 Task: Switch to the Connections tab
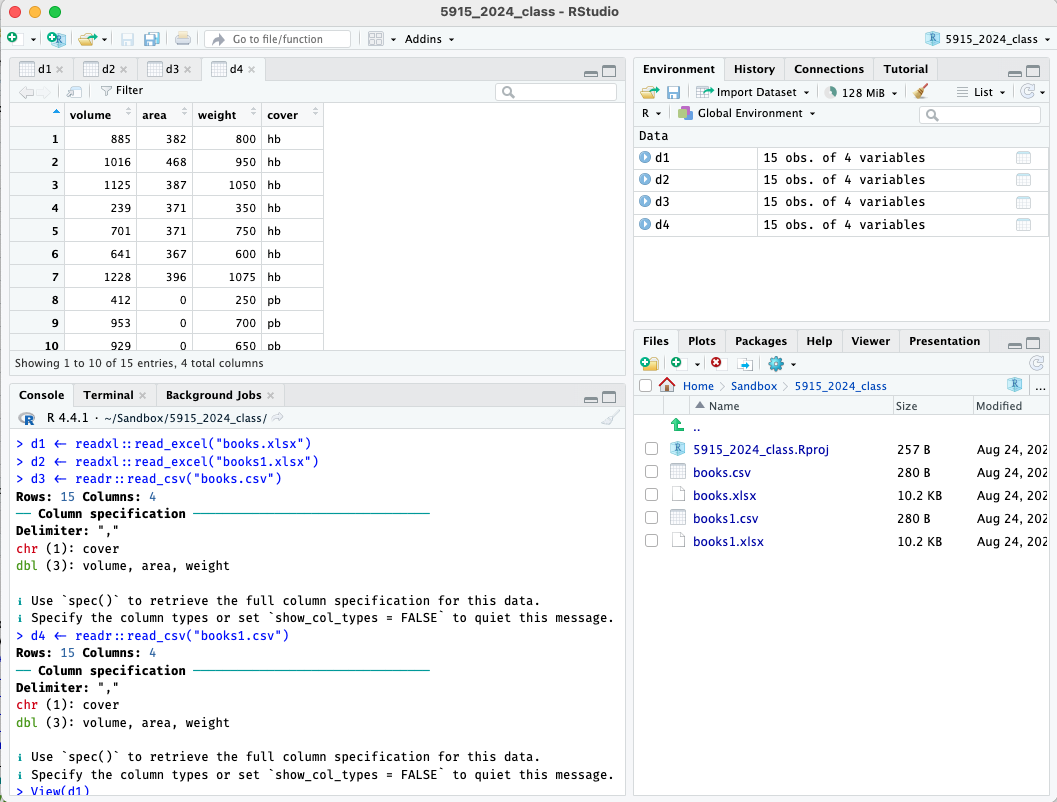(828, 69)
